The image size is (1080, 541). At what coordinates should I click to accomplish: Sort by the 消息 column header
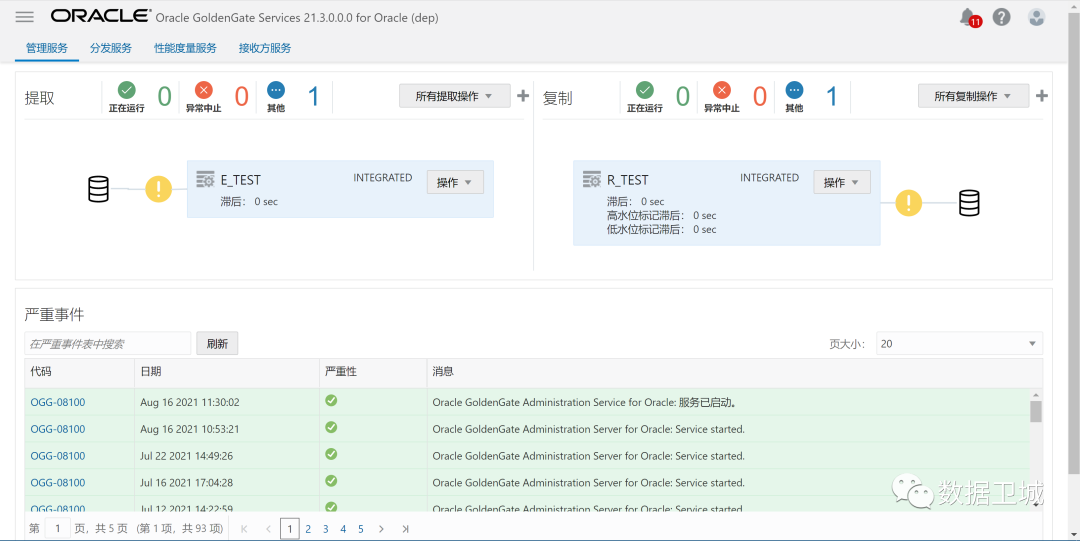(734, 372)
